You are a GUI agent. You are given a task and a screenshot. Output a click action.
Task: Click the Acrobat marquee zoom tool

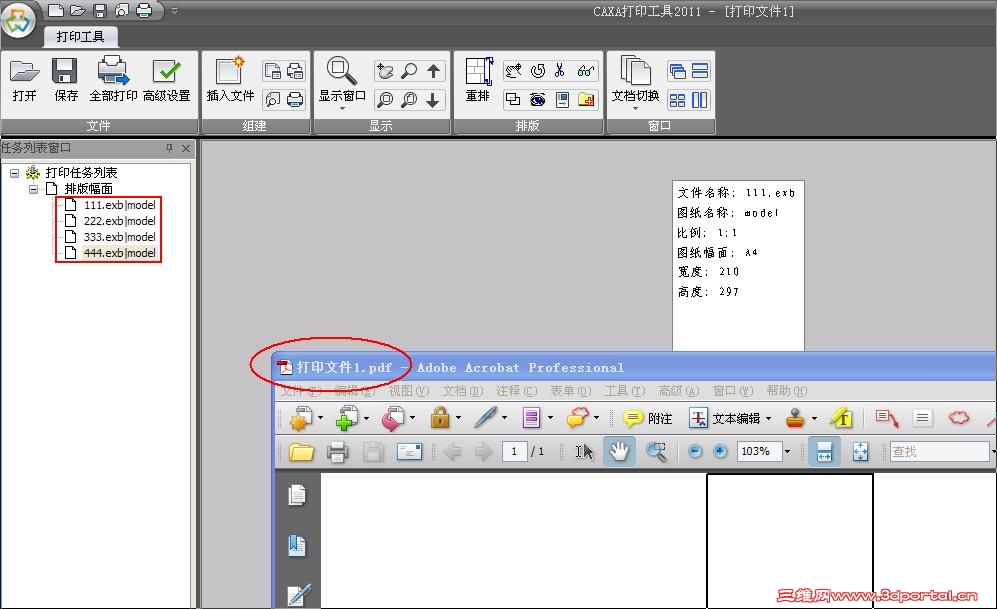point(656,452)
